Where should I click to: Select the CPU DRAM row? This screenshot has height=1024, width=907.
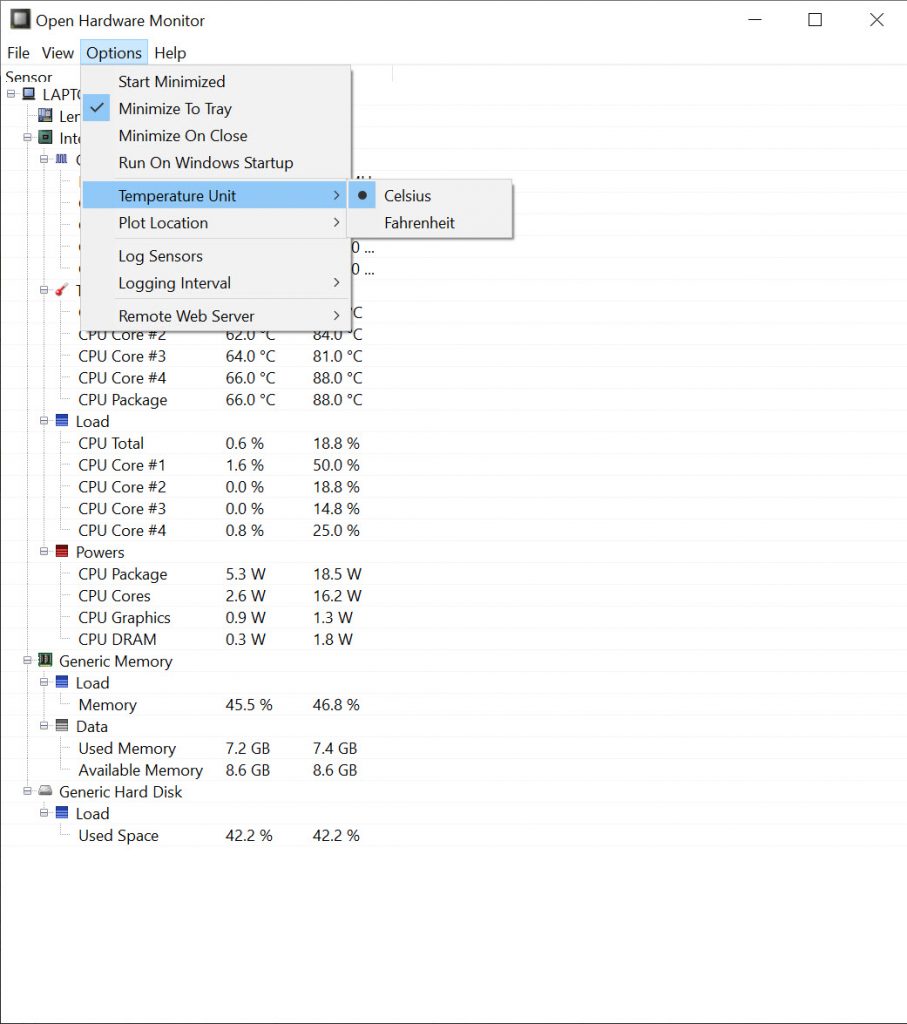click(117, 639)
